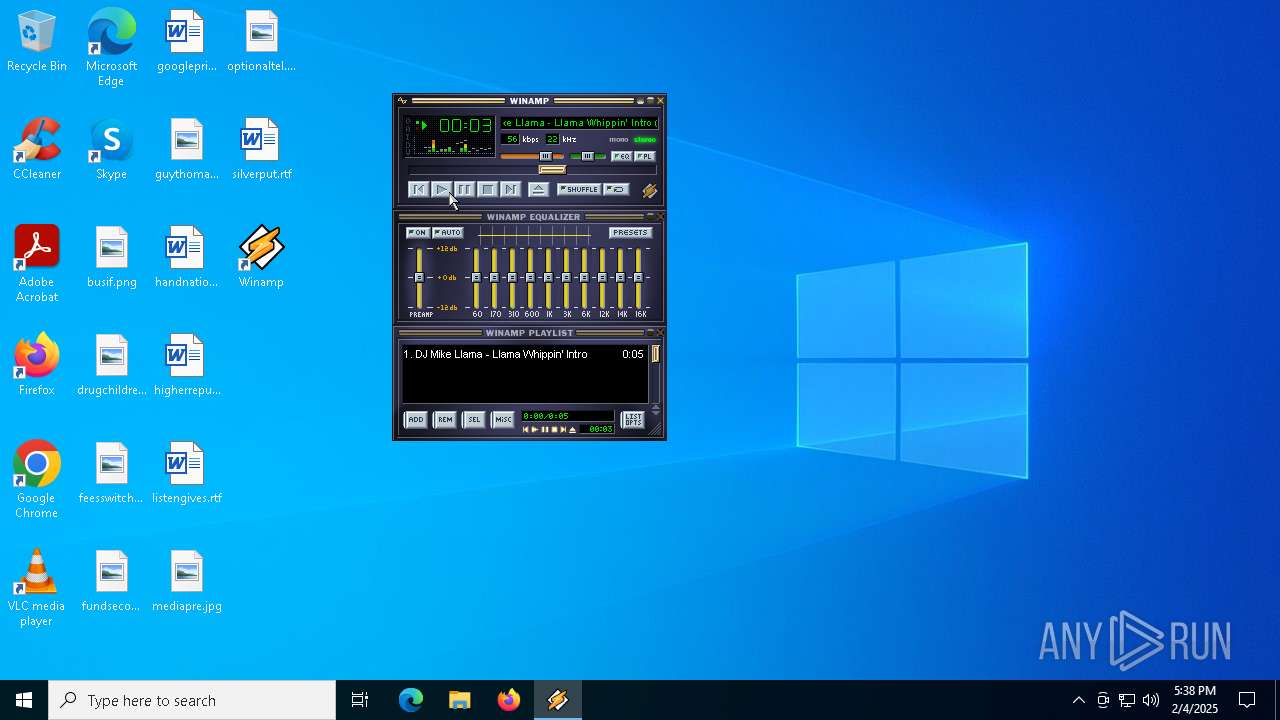Select Recycle Bin desktop icon
Screen dimensions: 1280x720
[x=37, y=42]
